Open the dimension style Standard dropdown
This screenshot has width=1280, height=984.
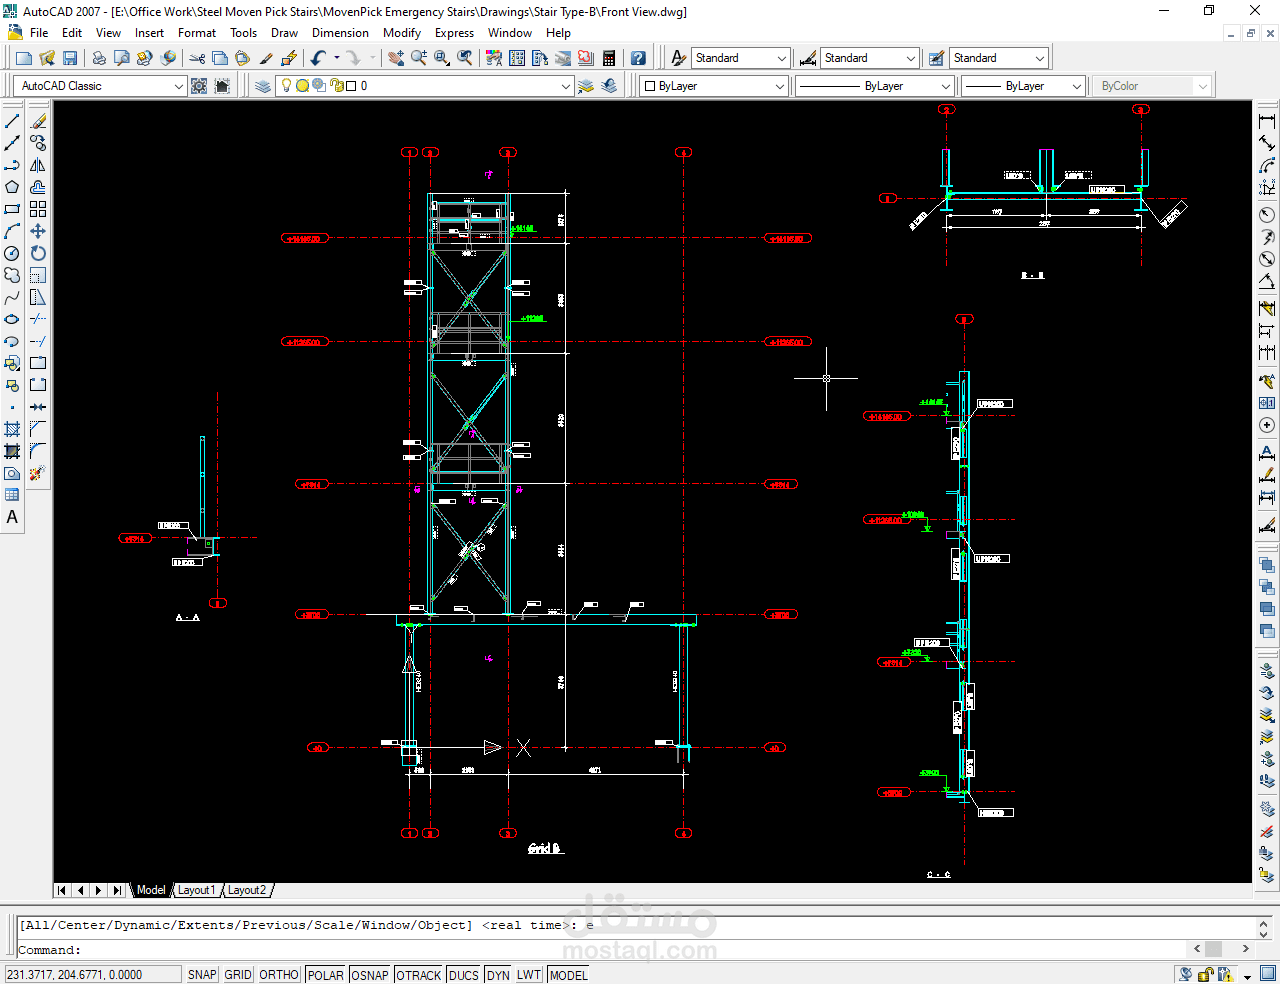910,58
